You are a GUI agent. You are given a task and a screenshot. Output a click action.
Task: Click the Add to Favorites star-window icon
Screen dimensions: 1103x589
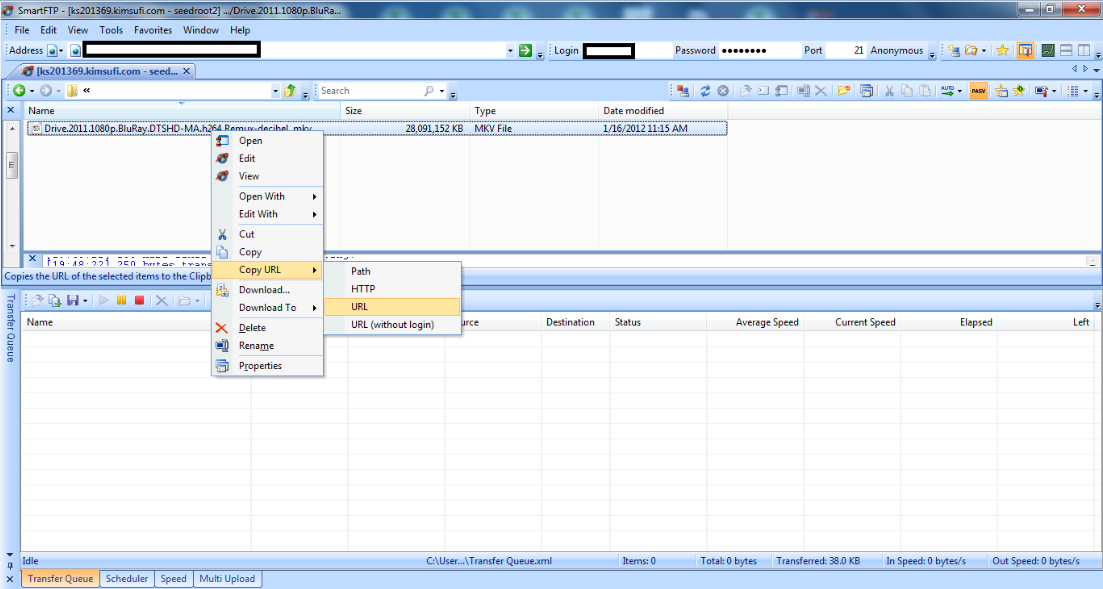click(x=1001, y=91)
